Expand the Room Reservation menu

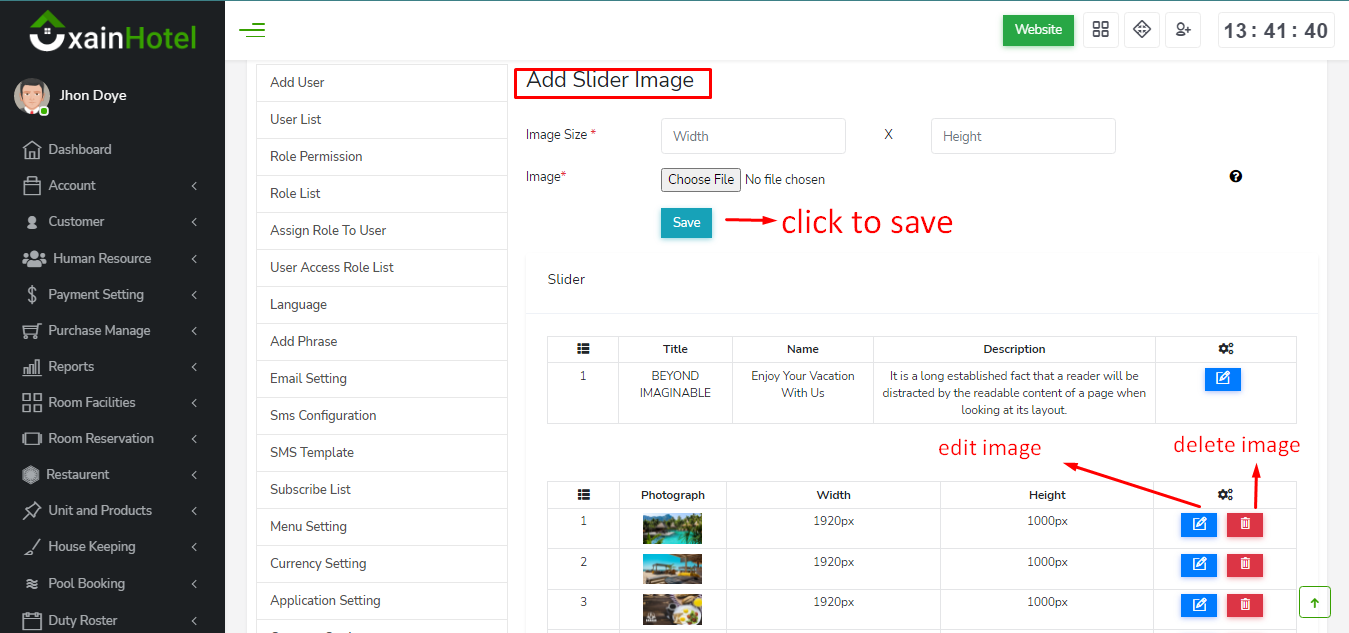[x=110, y=438]
